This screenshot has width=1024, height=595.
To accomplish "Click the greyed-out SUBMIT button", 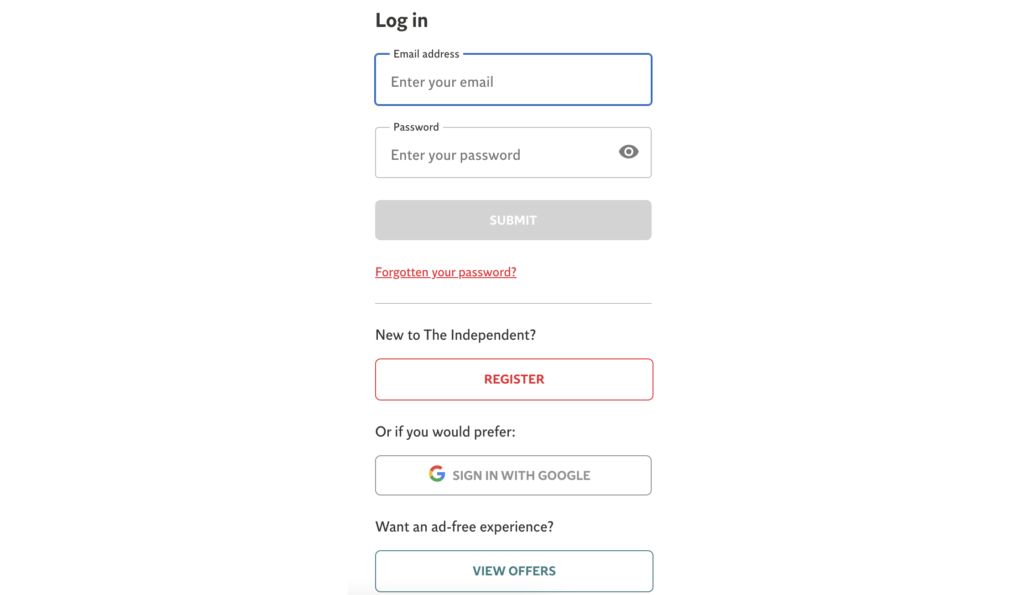I will (513, 220).
